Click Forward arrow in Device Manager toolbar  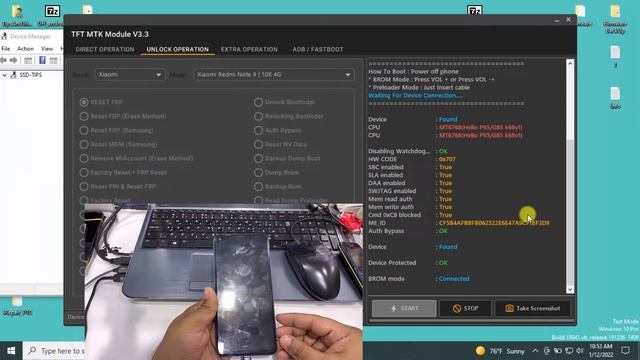click(x=13, y=60)
